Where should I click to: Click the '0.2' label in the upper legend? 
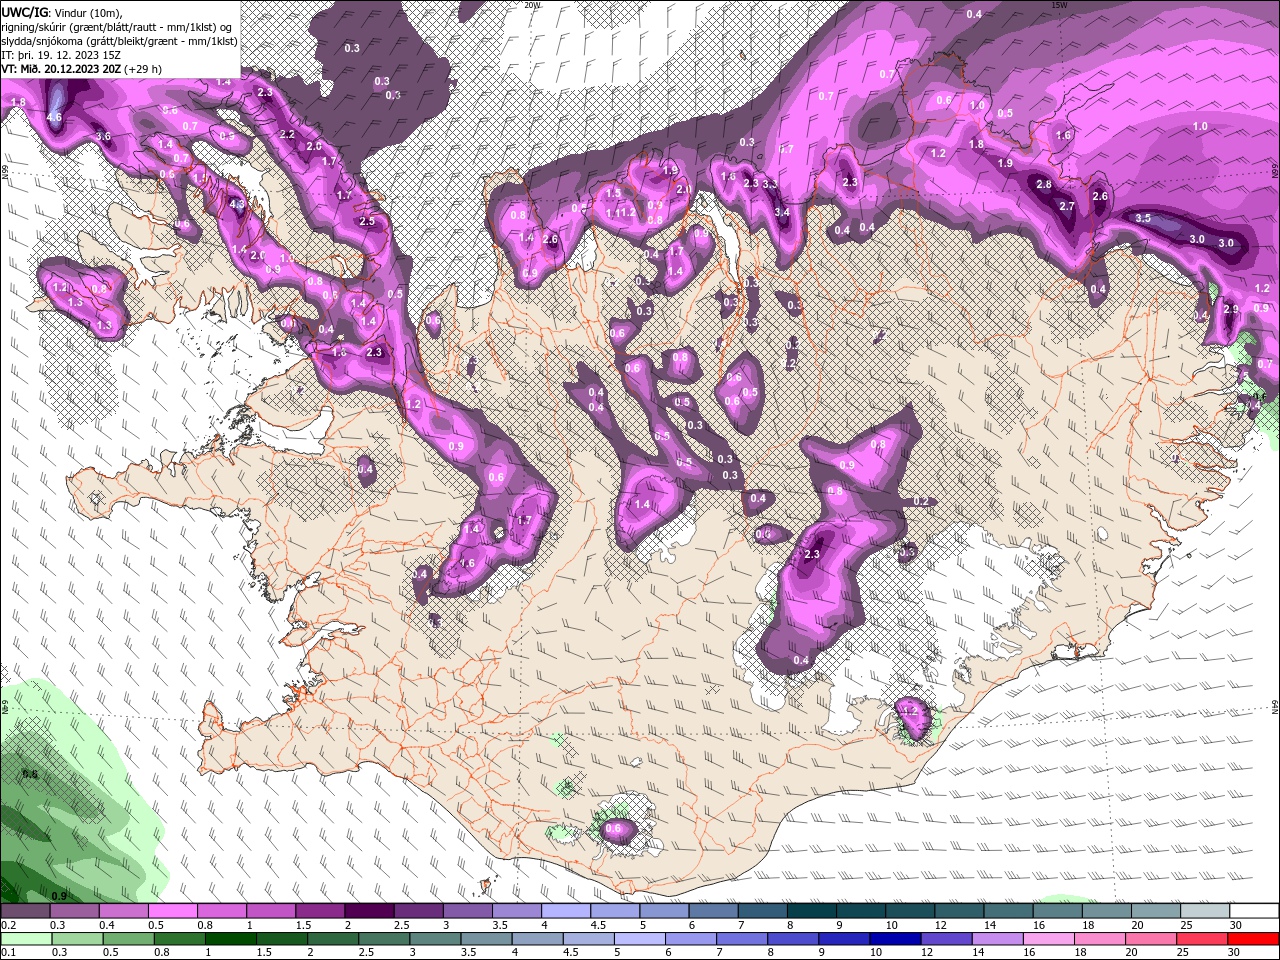coord(8,924)
